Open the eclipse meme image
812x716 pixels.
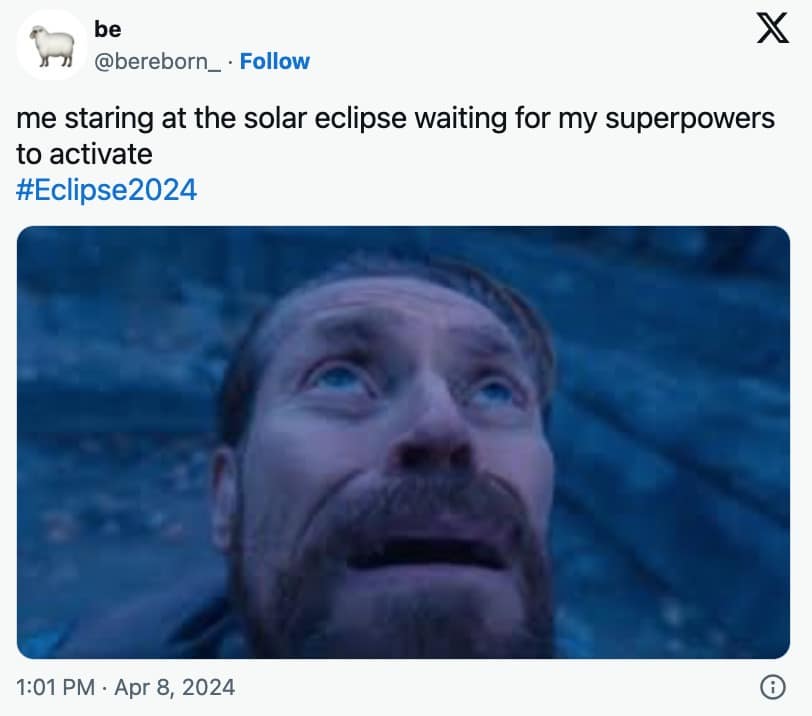click(x=403, y=442)
